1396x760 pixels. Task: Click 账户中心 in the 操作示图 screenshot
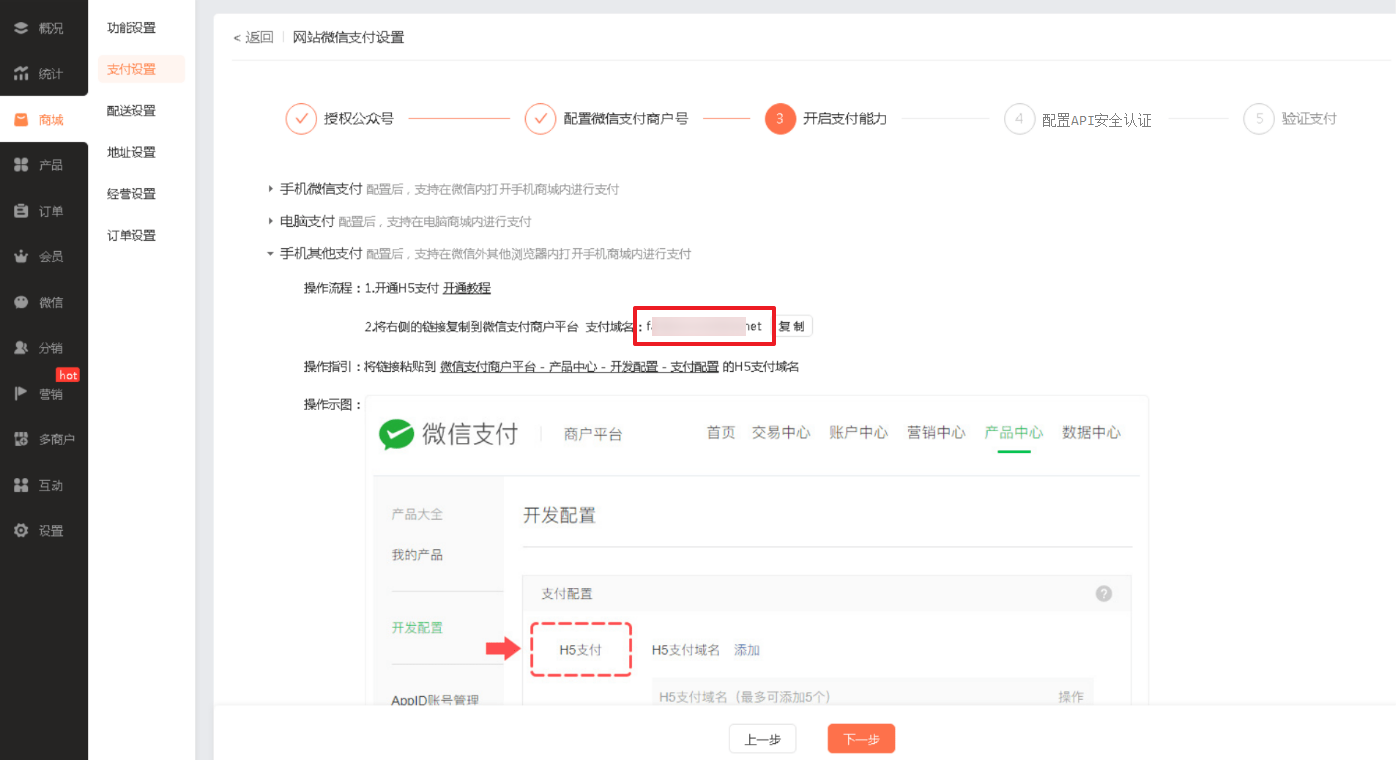click(859, 433)
